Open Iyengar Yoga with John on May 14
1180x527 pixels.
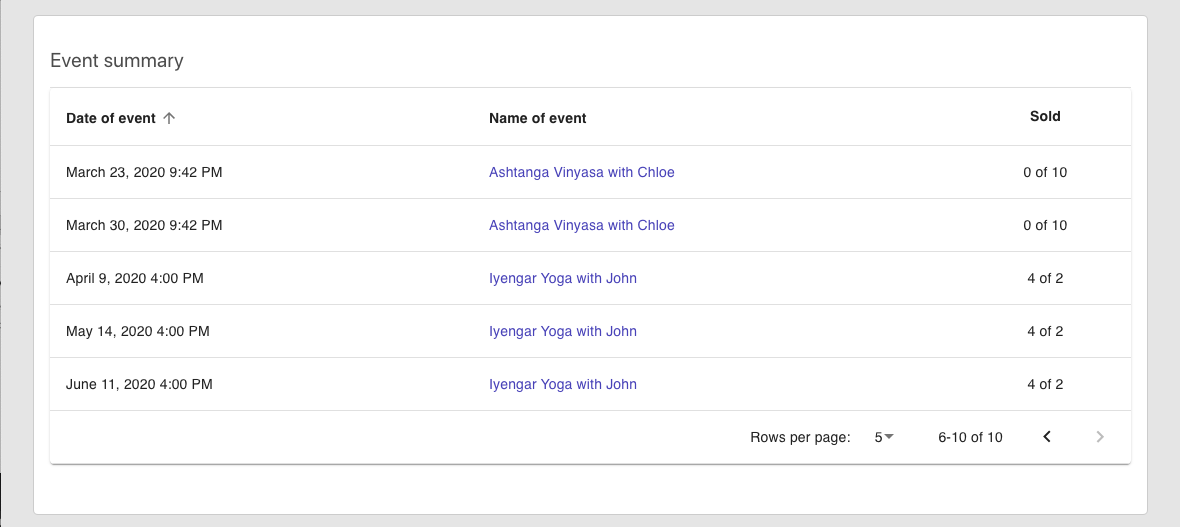[562, 331]
